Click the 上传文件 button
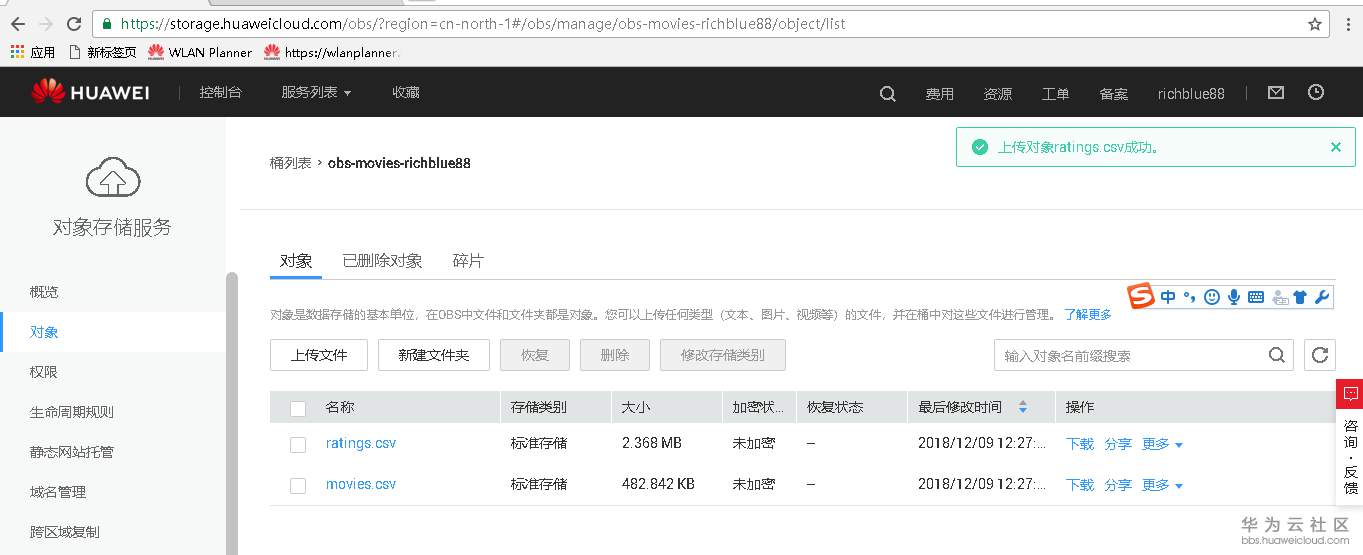Screen dimensions: 1363x555 (x=319, y=355)
